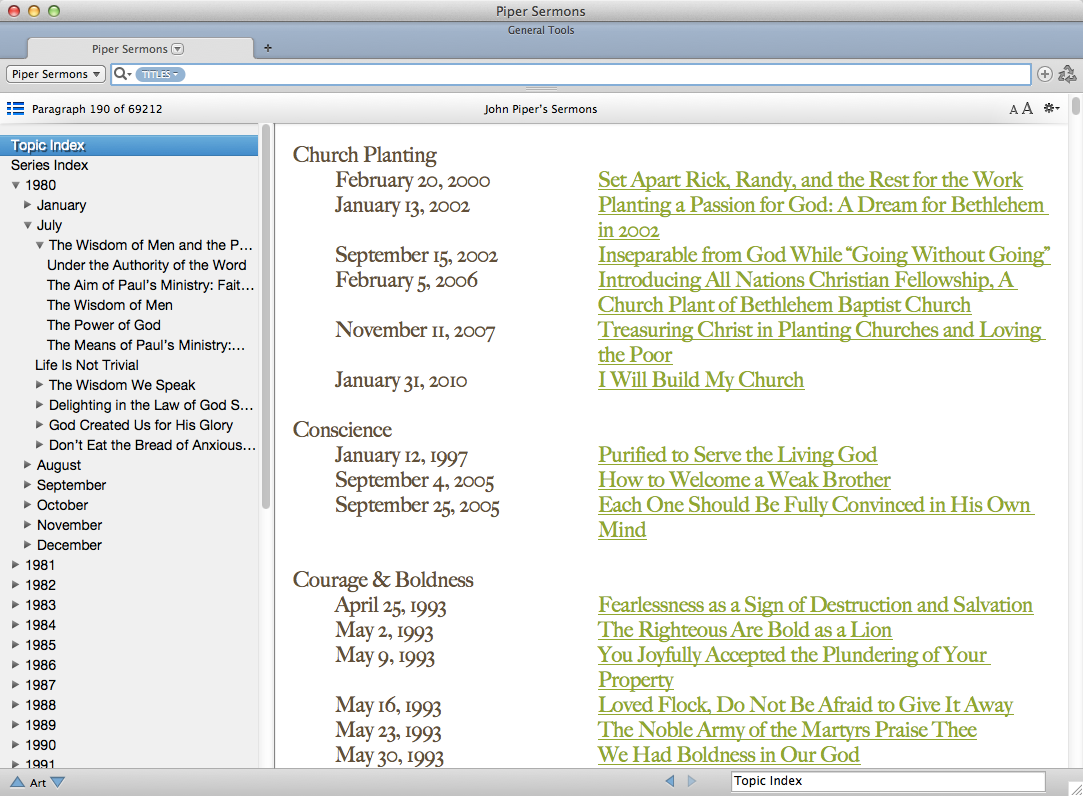Add a new tab with plus button
Image resolution: width=1083 pixels, height=796 pixels.
[268, 48]
